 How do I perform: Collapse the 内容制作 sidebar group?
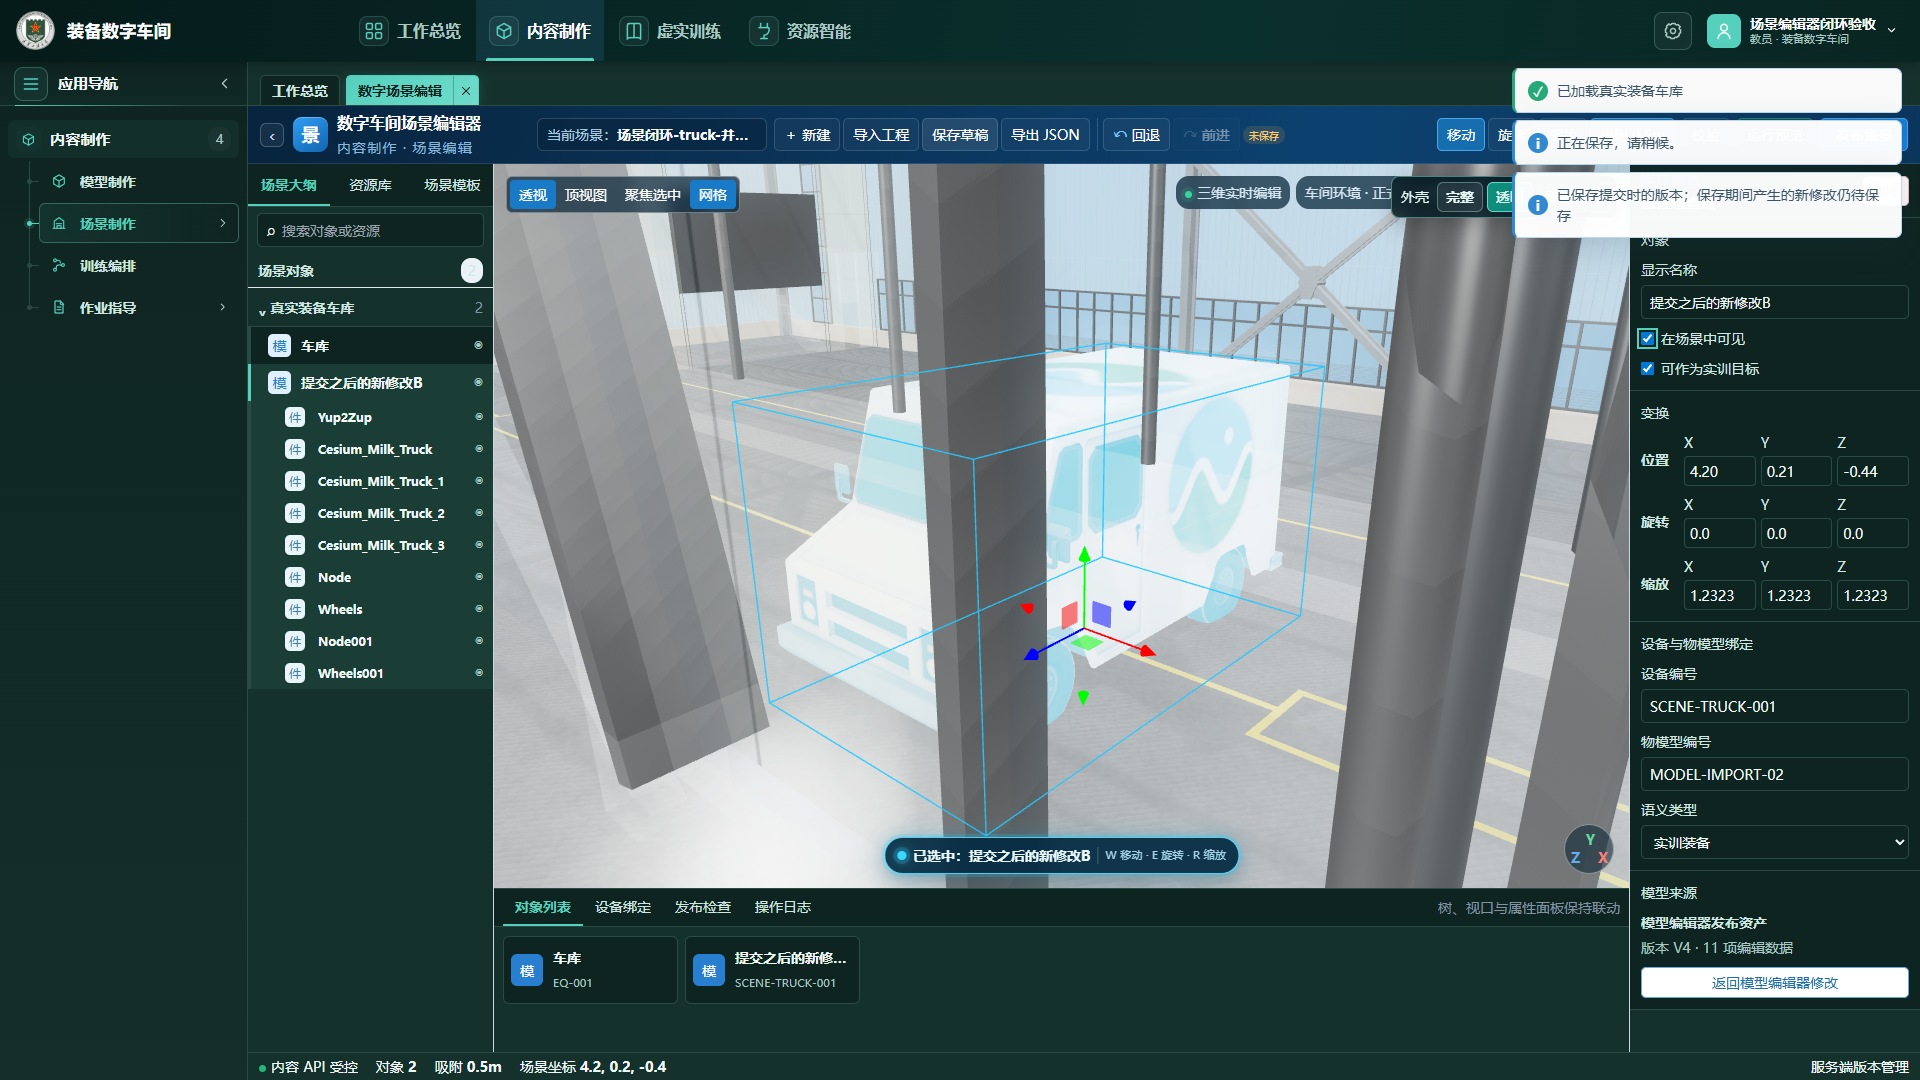[x=123, y=140]
